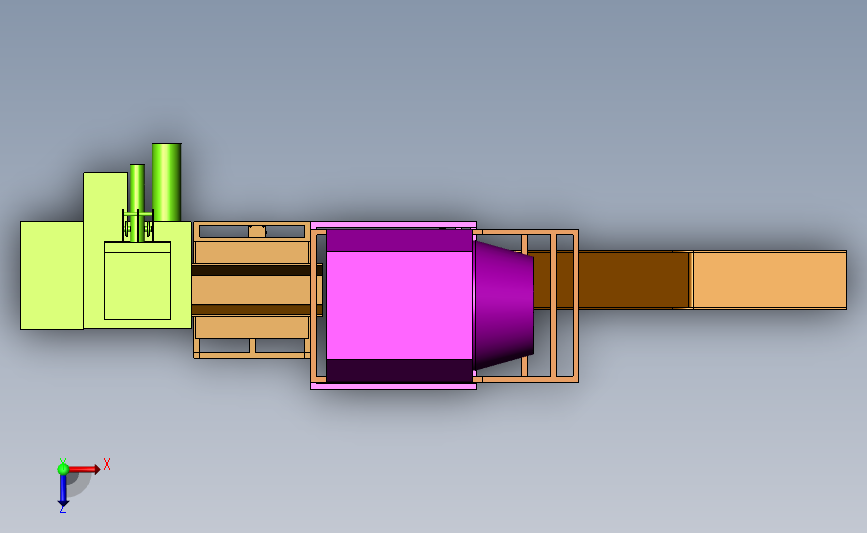Image resolution: width=867 pixels, height=533 pixels.
Task: Click the red X label on the triad
Action: pyautogui.click(x=107, y=464)
